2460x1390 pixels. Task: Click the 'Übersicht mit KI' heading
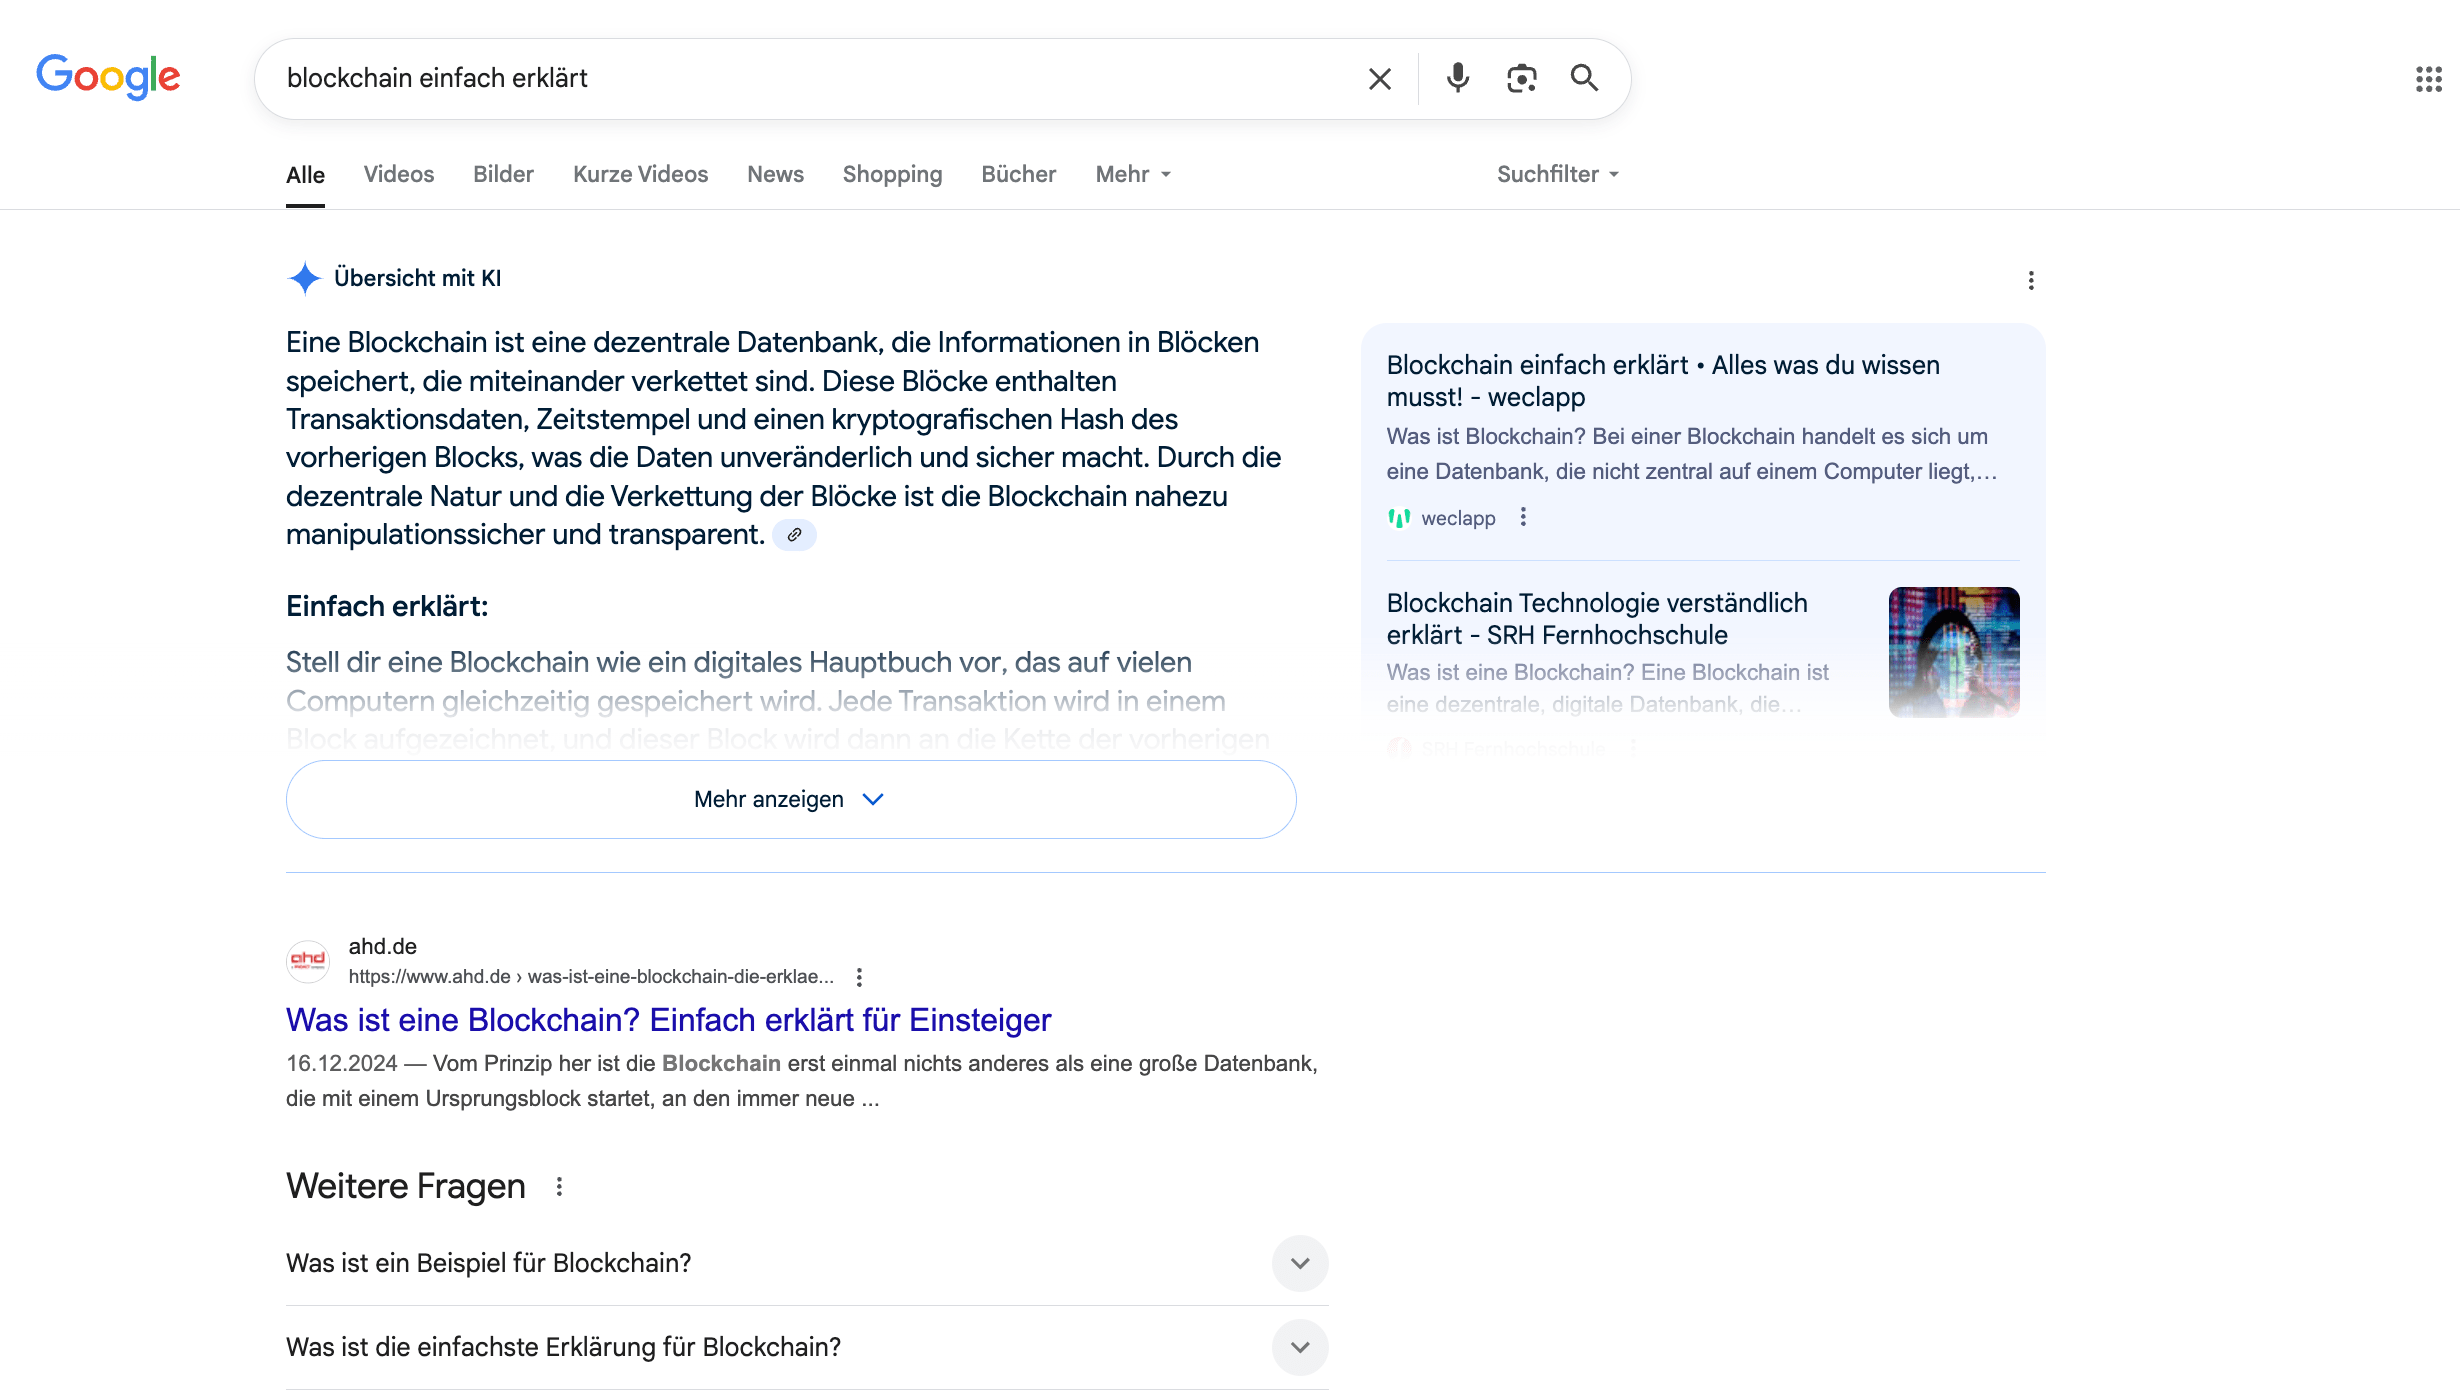coord(418,278)
